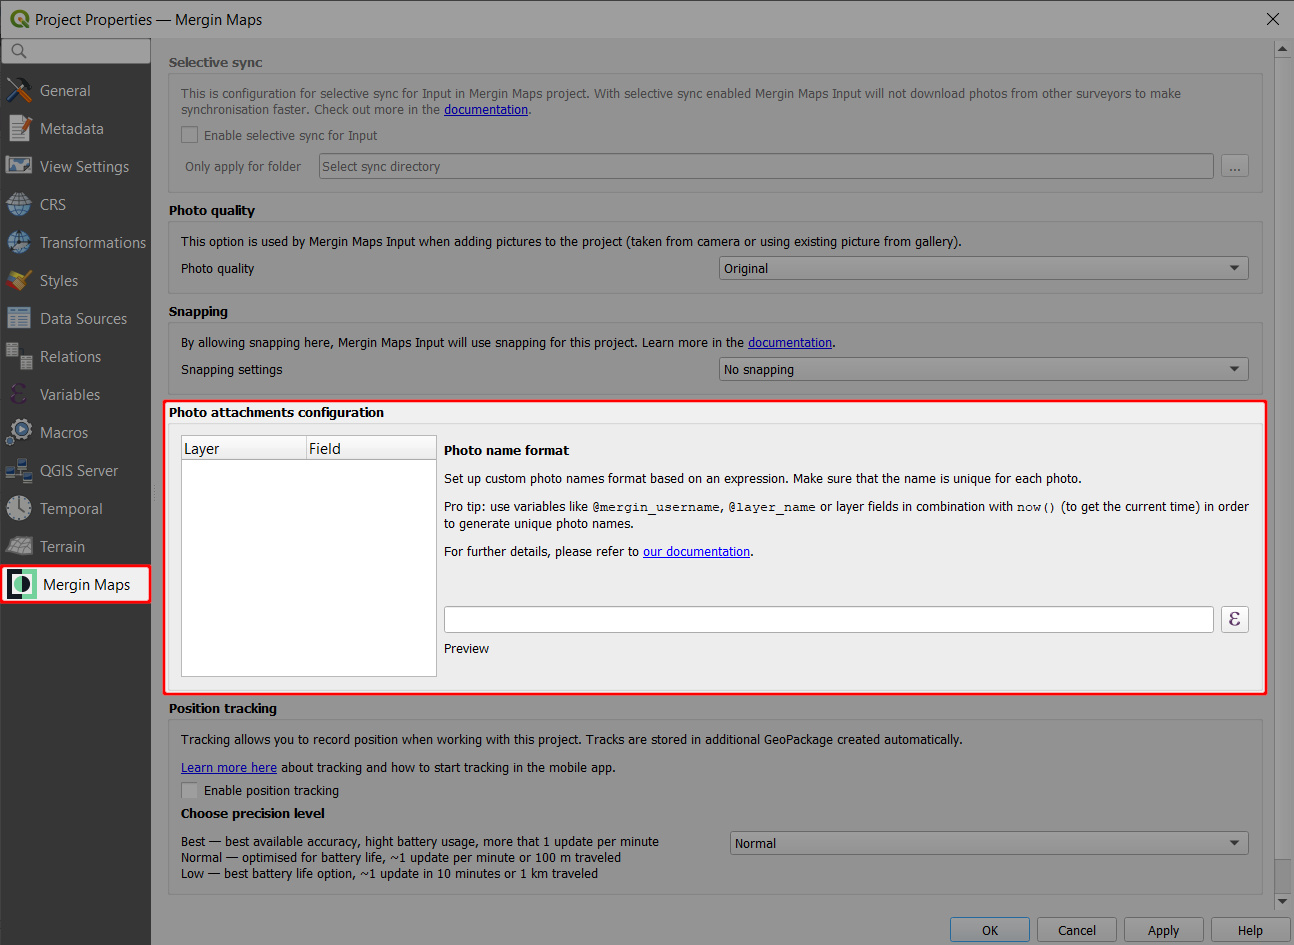Click the Mergin Maps logo icon
Screen dimensions: 1294x945
[22, 584]
